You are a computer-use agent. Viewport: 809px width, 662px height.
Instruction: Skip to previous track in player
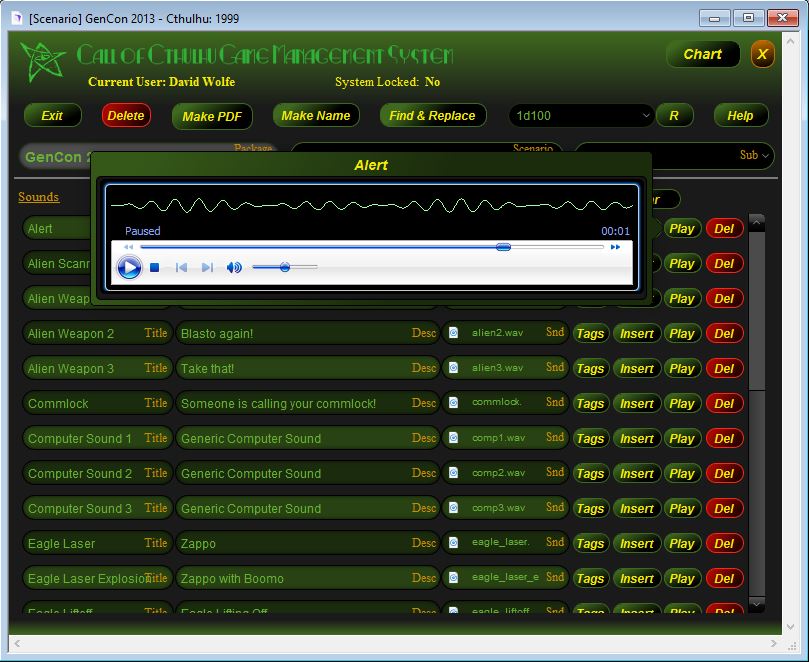click(181, 267)
